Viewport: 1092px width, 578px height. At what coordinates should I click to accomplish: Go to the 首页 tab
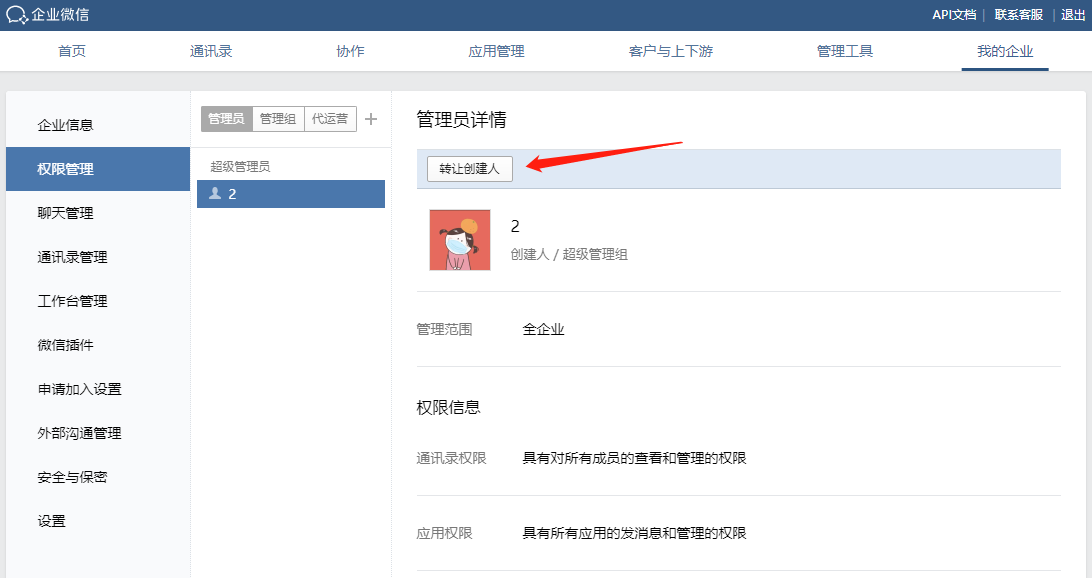[72, 51]
